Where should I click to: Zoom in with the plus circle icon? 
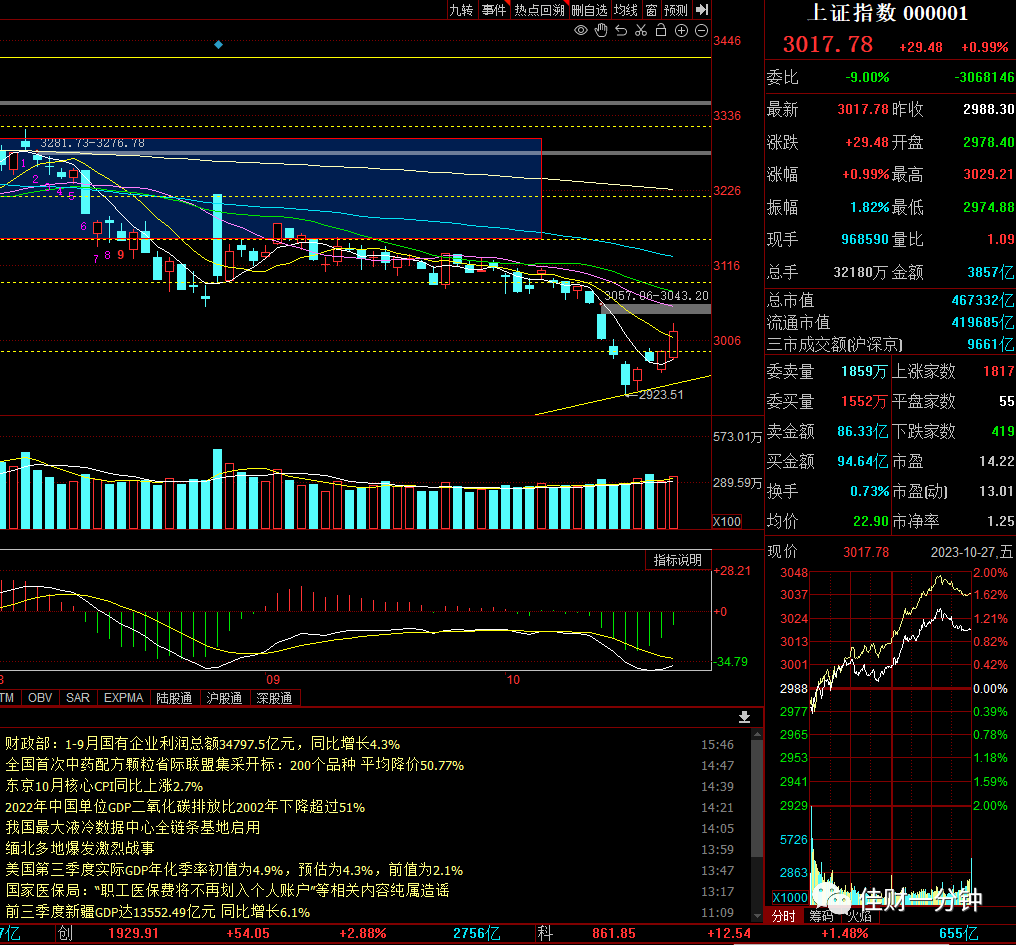(x=681, y=30)
